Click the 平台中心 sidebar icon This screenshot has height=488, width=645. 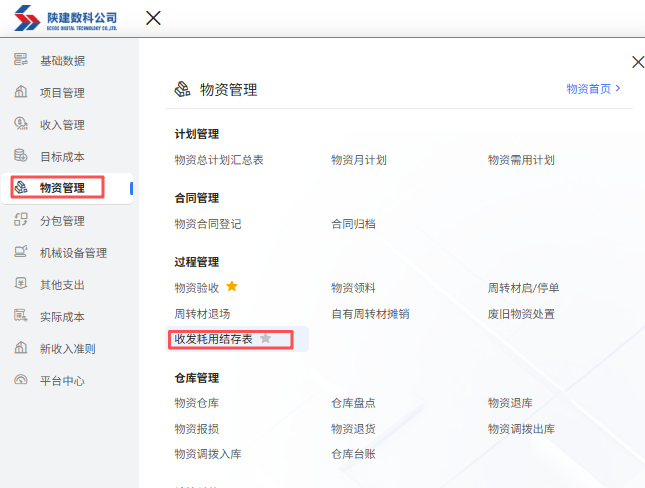[x=20, y=380]
